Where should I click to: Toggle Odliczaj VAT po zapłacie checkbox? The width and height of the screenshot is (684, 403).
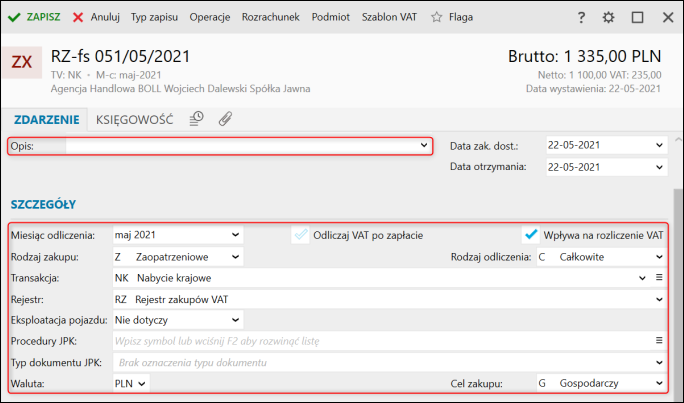[x=300, y=235]
